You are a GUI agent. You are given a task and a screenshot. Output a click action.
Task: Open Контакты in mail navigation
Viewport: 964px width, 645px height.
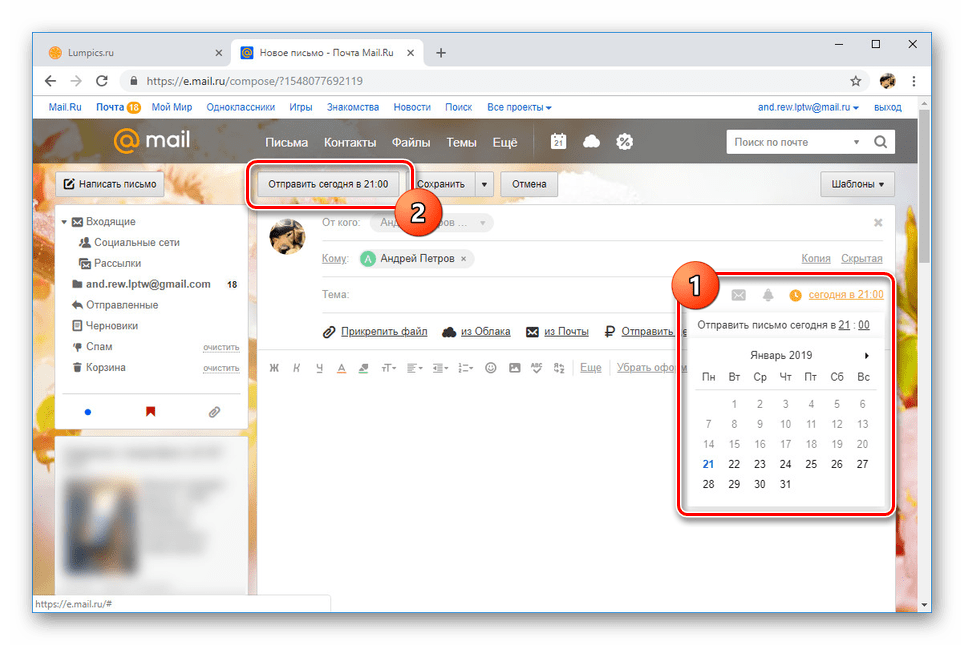[350, 142]
